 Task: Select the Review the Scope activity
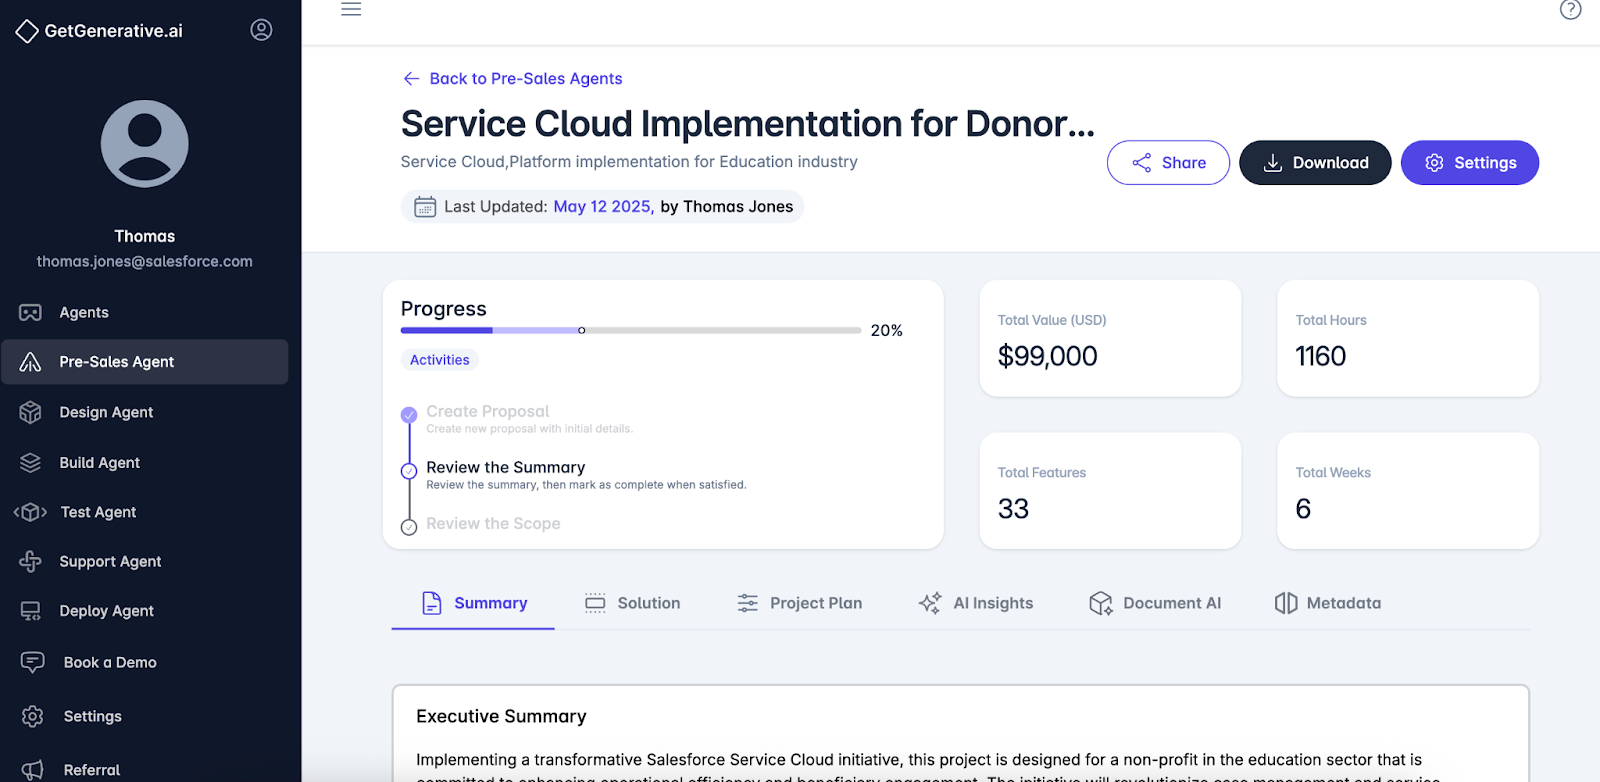click(493, 524)
